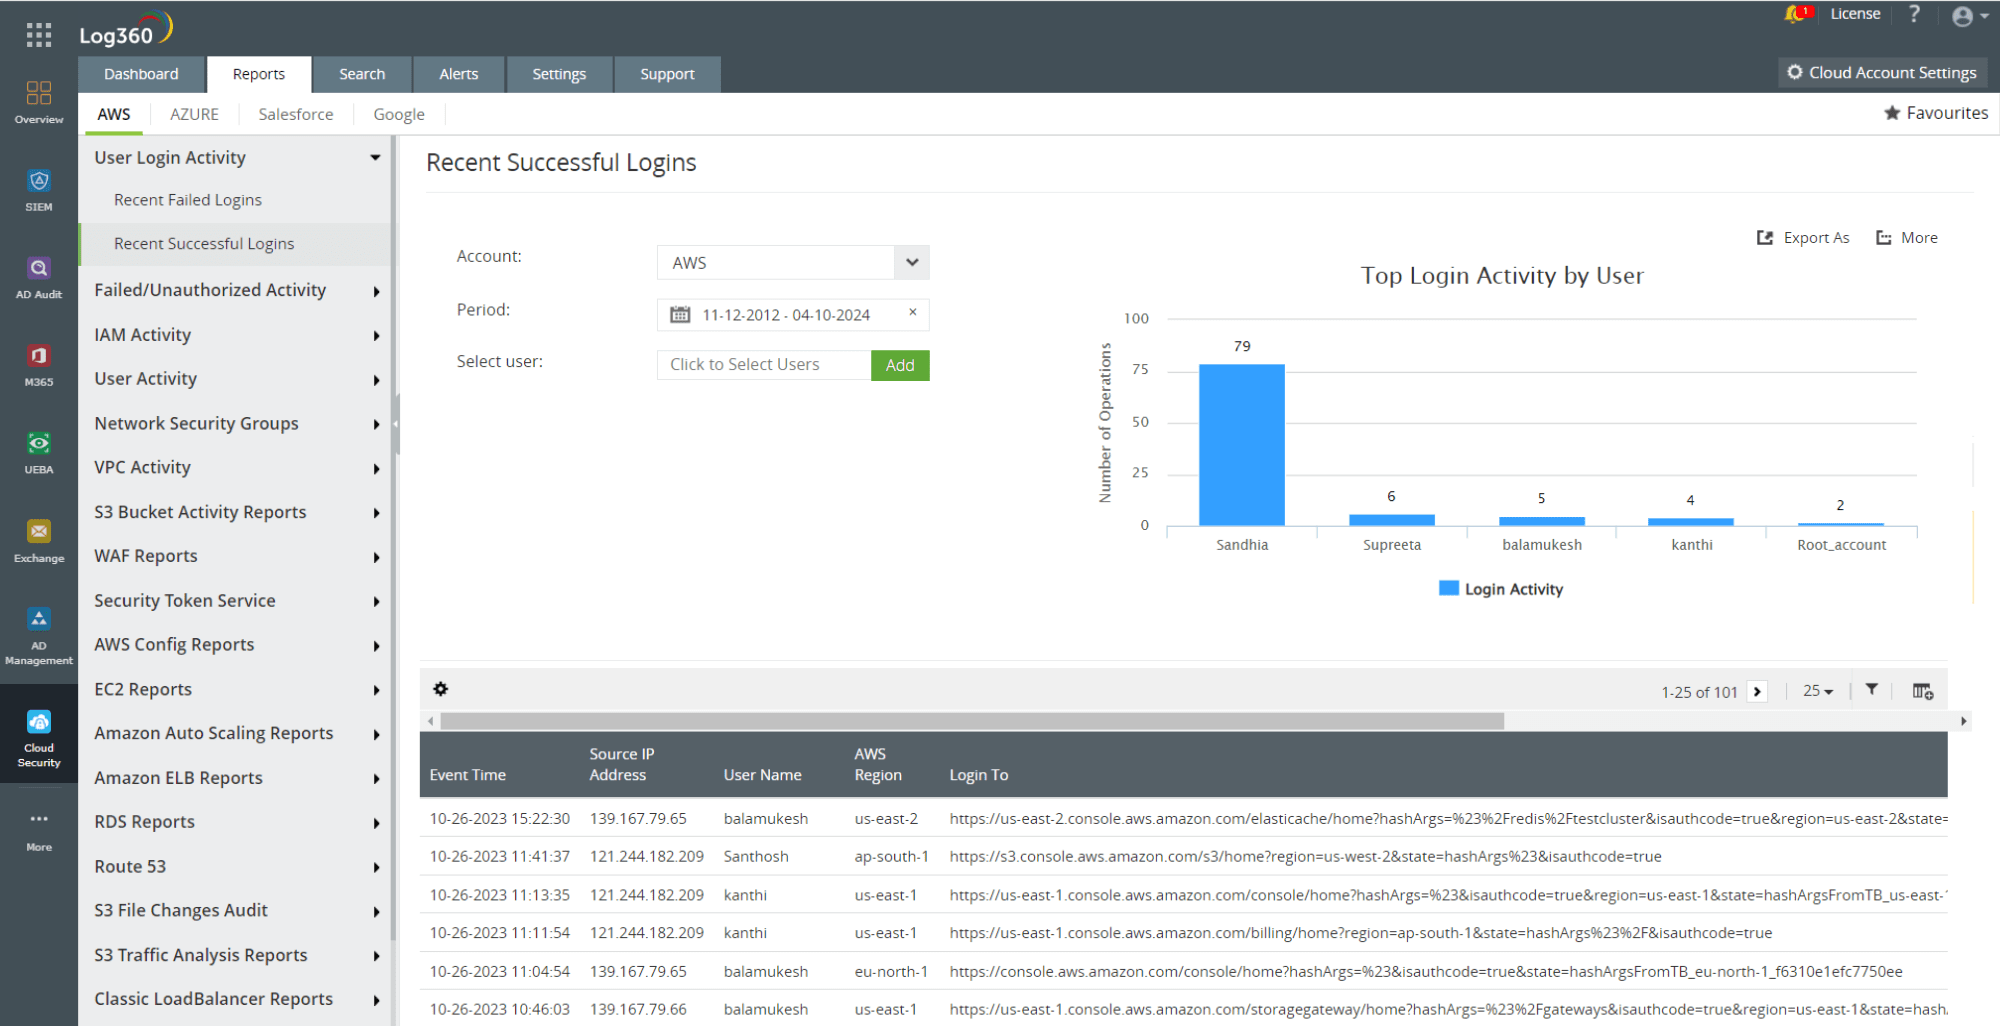Open Cloud Account Settings
This screenshot has height=1026, width=2000.
[1882, 72]
